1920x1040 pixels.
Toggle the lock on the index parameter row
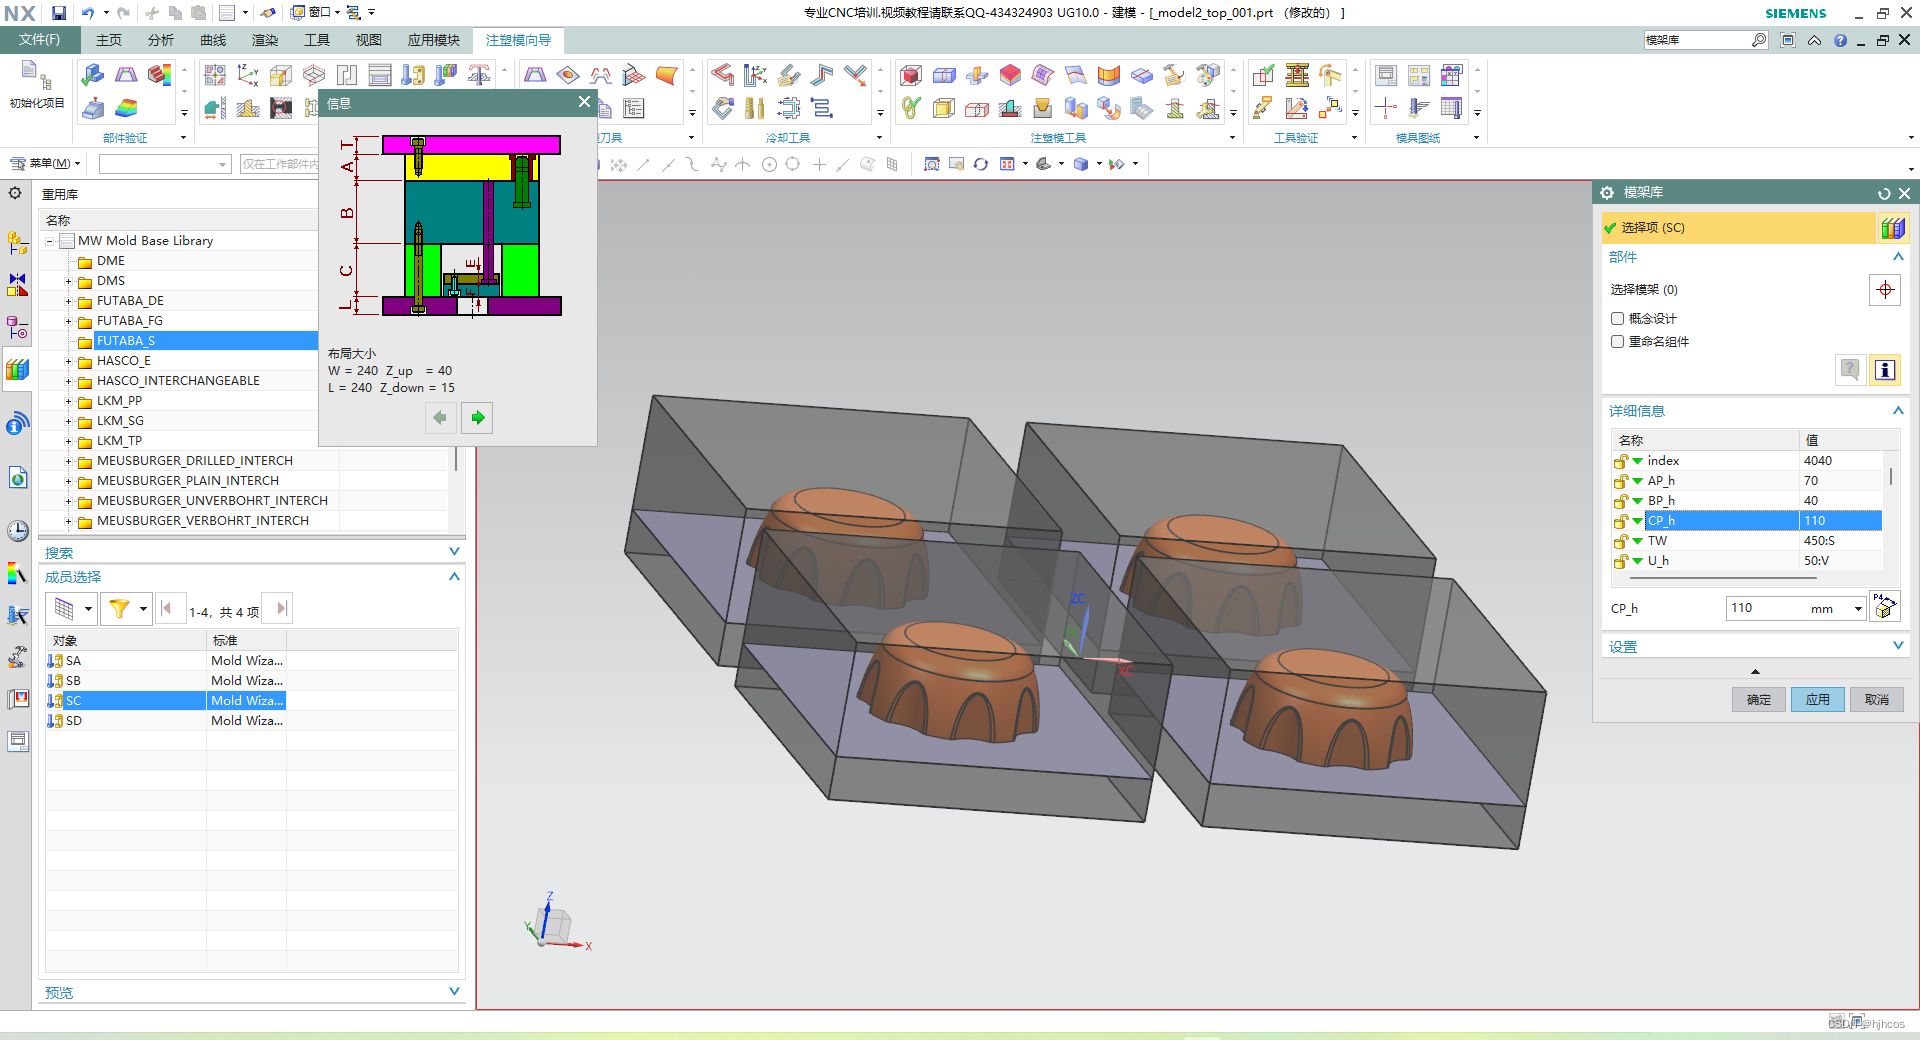pyautogui.click(x=1620, y=461)
